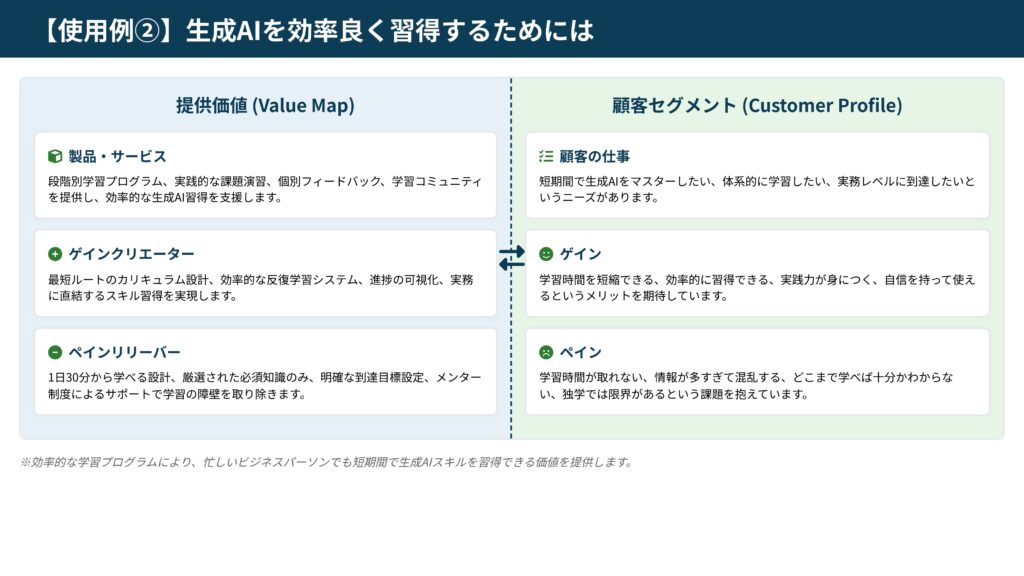This screenshot has width=1024, height=576.
Task: Select description text starting with 段階別学習プログラム
Action: click(265, 189)
